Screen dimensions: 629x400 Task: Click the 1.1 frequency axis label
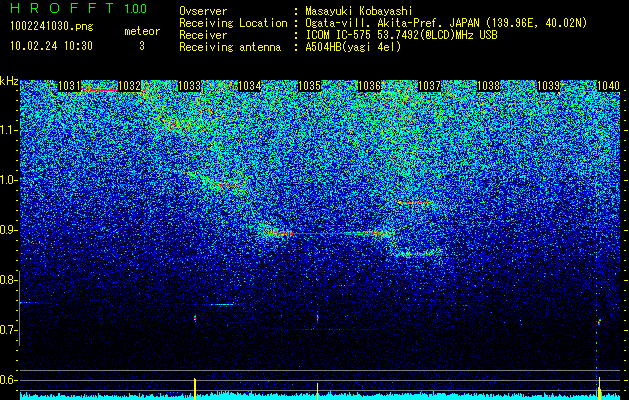tap(9, 130)
